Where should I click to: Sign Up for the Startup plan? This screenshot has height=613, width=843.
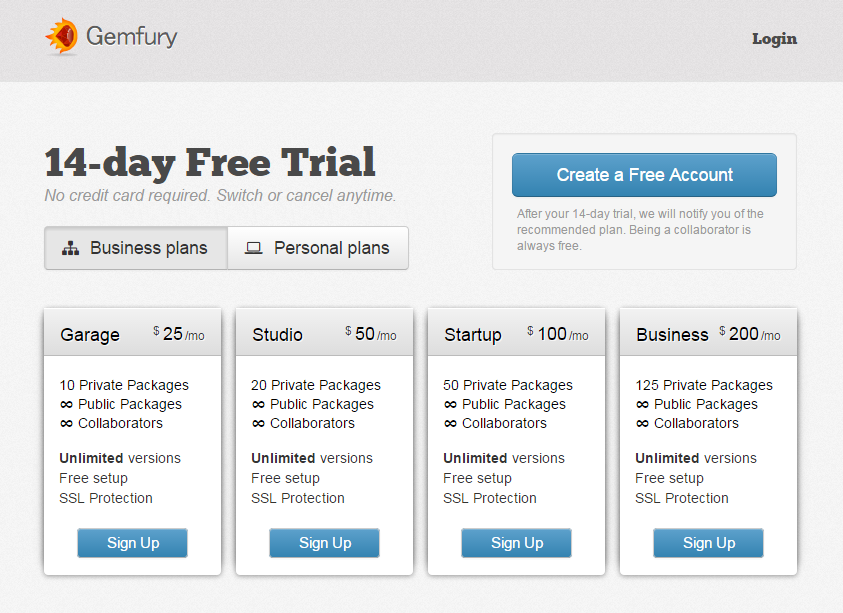click(x=516, y=543)
